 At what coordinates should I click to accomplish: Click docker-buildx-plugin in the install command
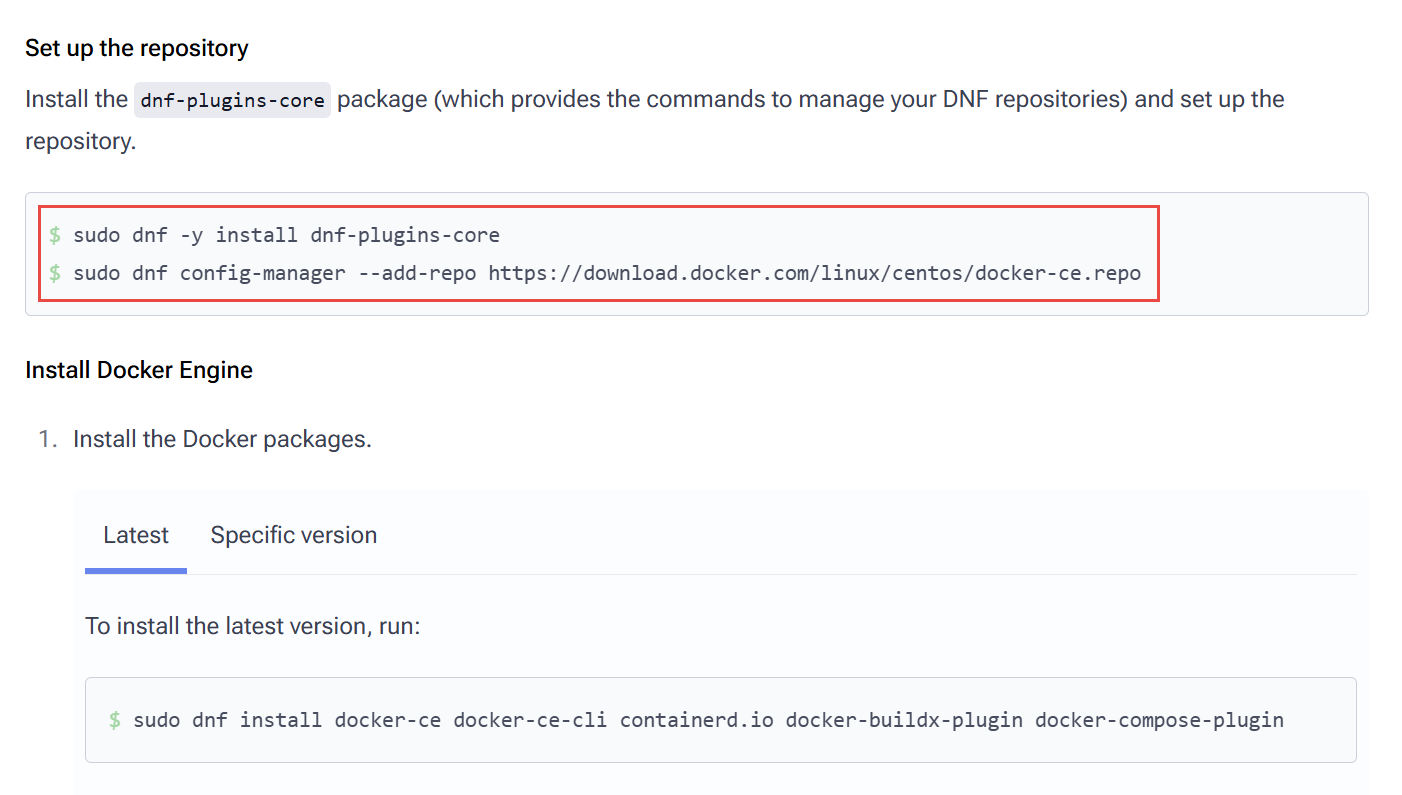[x=904, y=720]
